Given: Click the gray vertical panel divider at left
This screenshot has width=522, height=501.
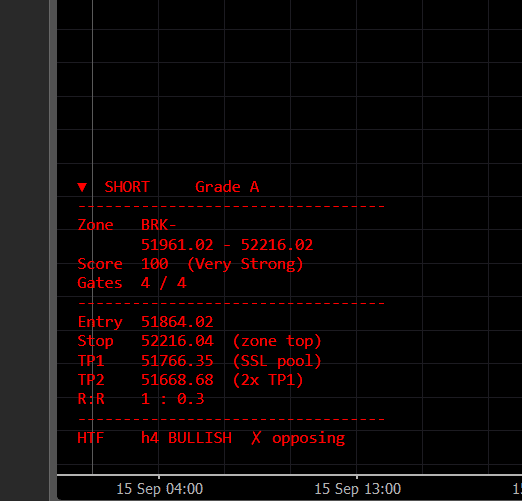Looking at the screenshot, I should (53, 250).
